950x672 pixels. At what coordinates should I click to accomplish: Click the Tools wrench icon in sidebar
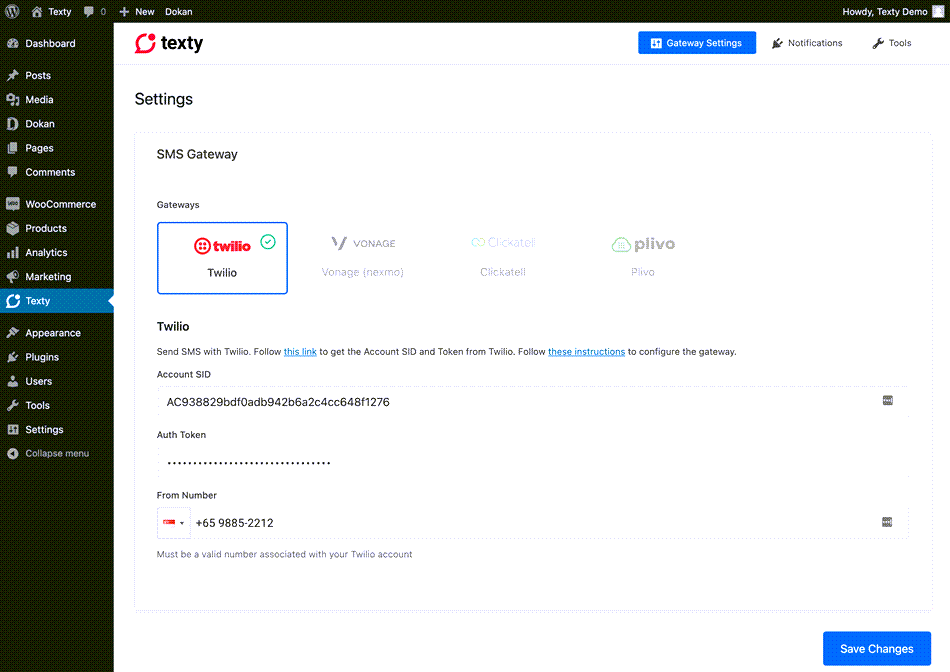coord(13,405)
